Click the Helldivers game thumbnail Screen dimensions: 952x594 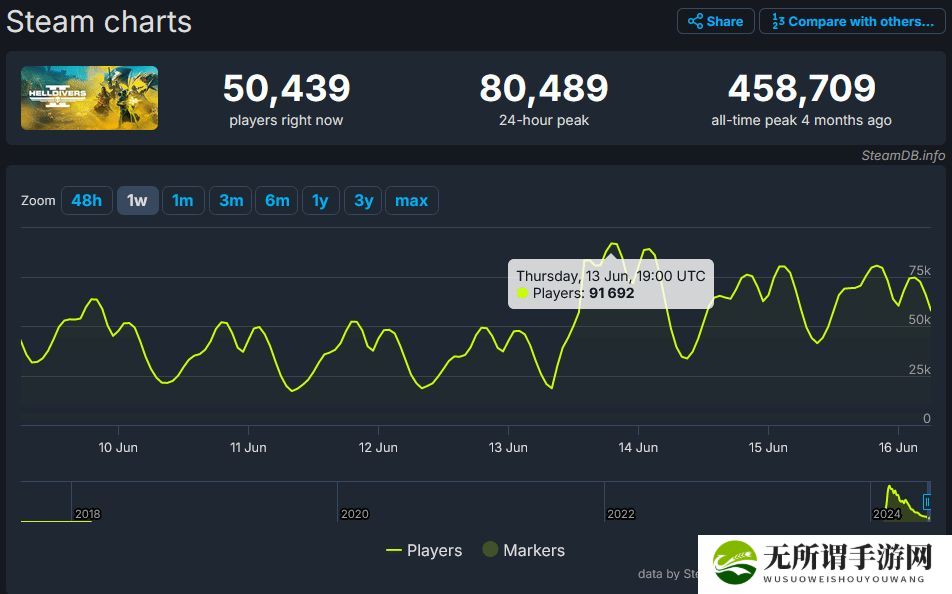(x=89, y=98)
